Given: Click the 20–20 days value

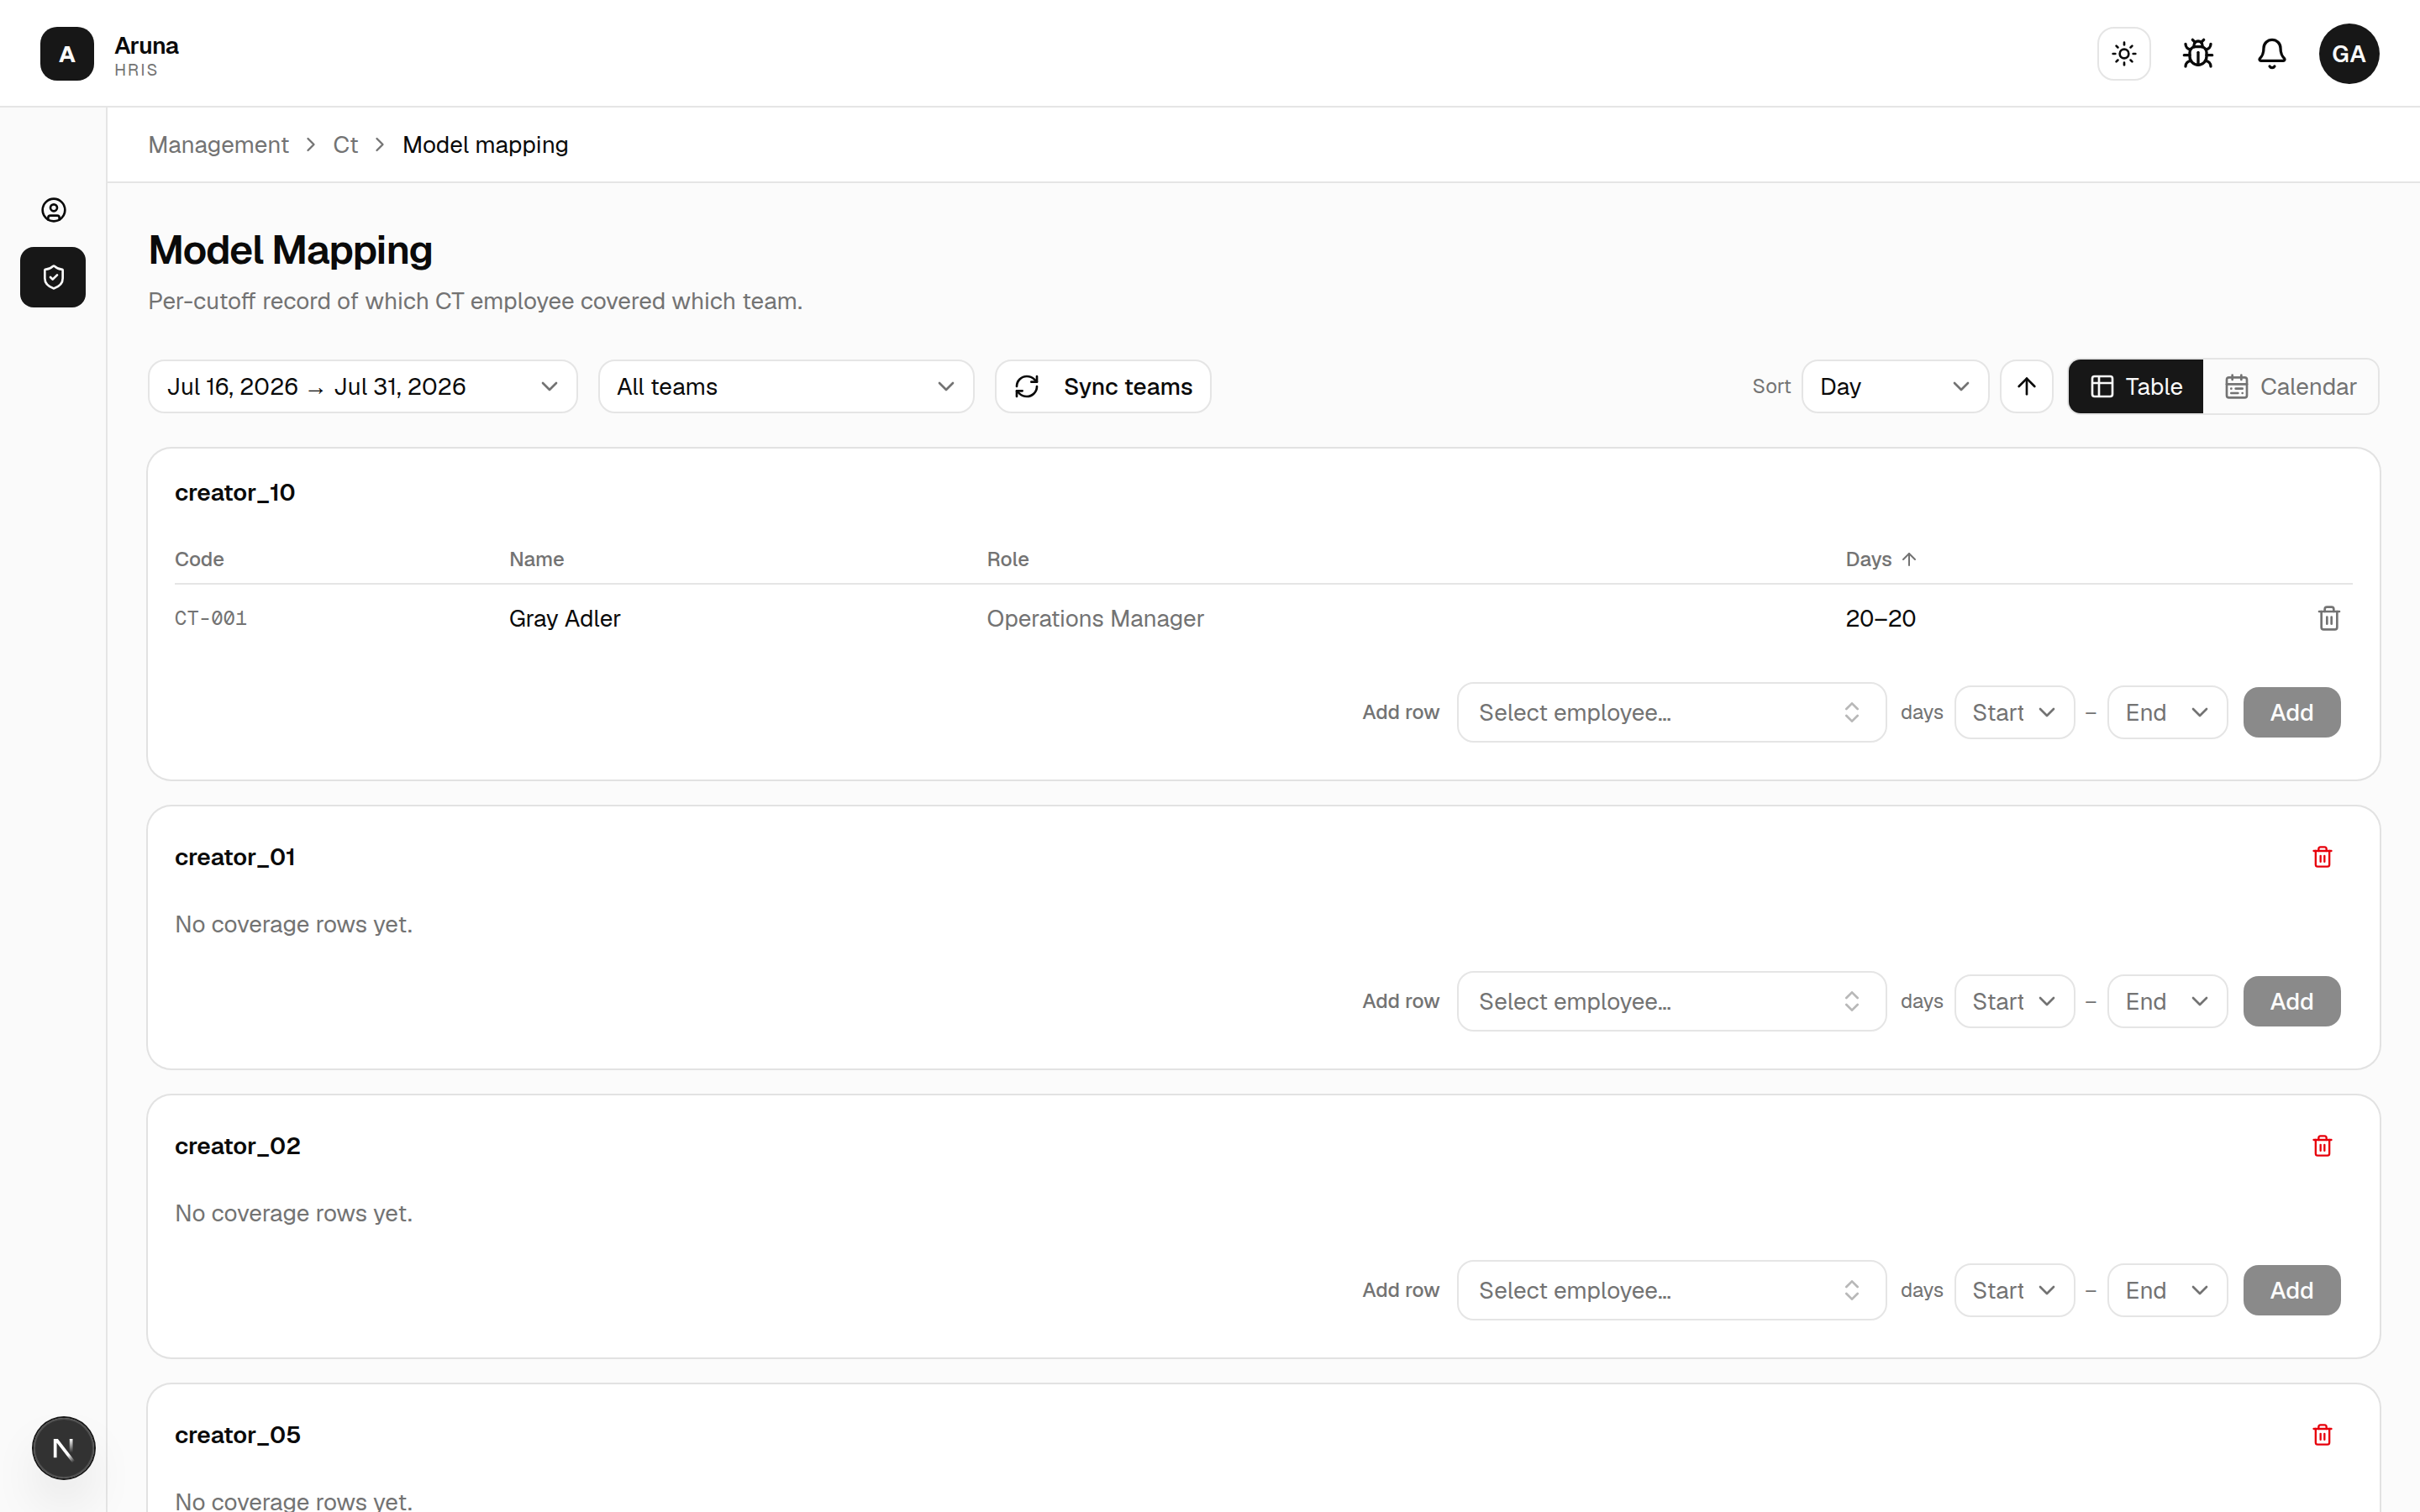Looking at the screenshot, I should pos(1881,619).
